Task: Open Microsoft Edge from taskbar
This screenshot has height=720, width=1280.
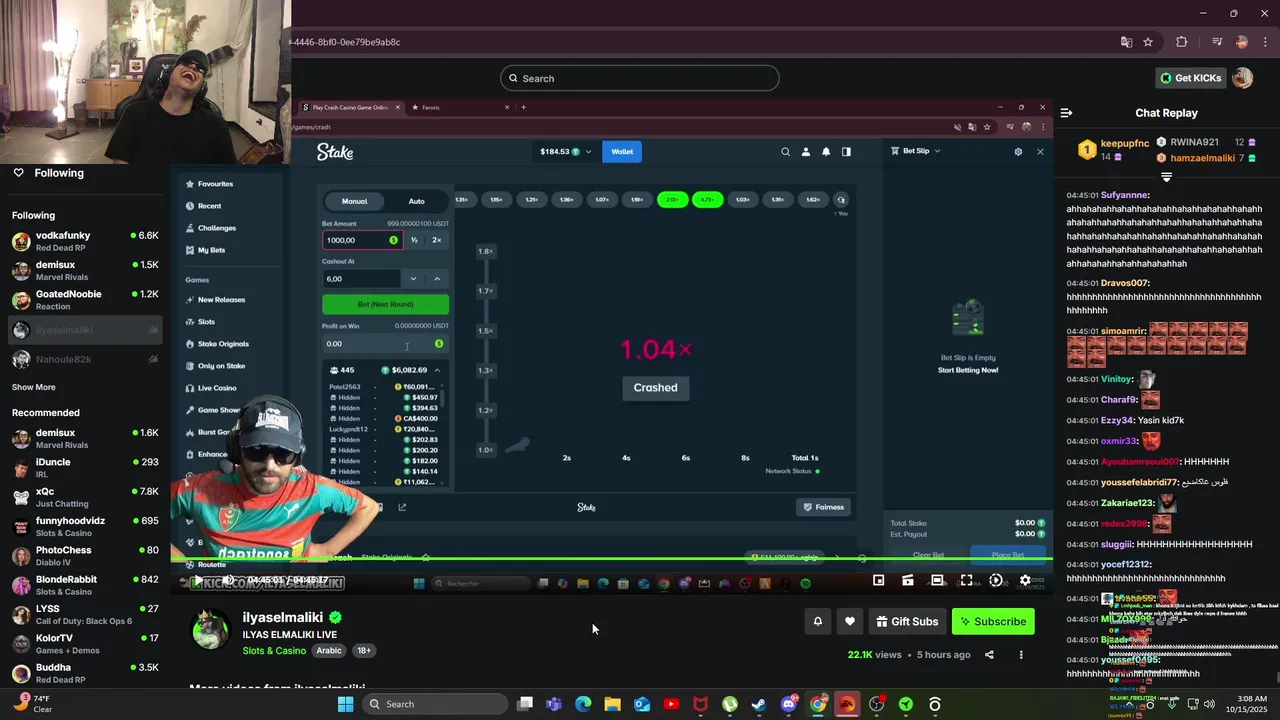Action: pyautogui.click(x=583, y=704)
